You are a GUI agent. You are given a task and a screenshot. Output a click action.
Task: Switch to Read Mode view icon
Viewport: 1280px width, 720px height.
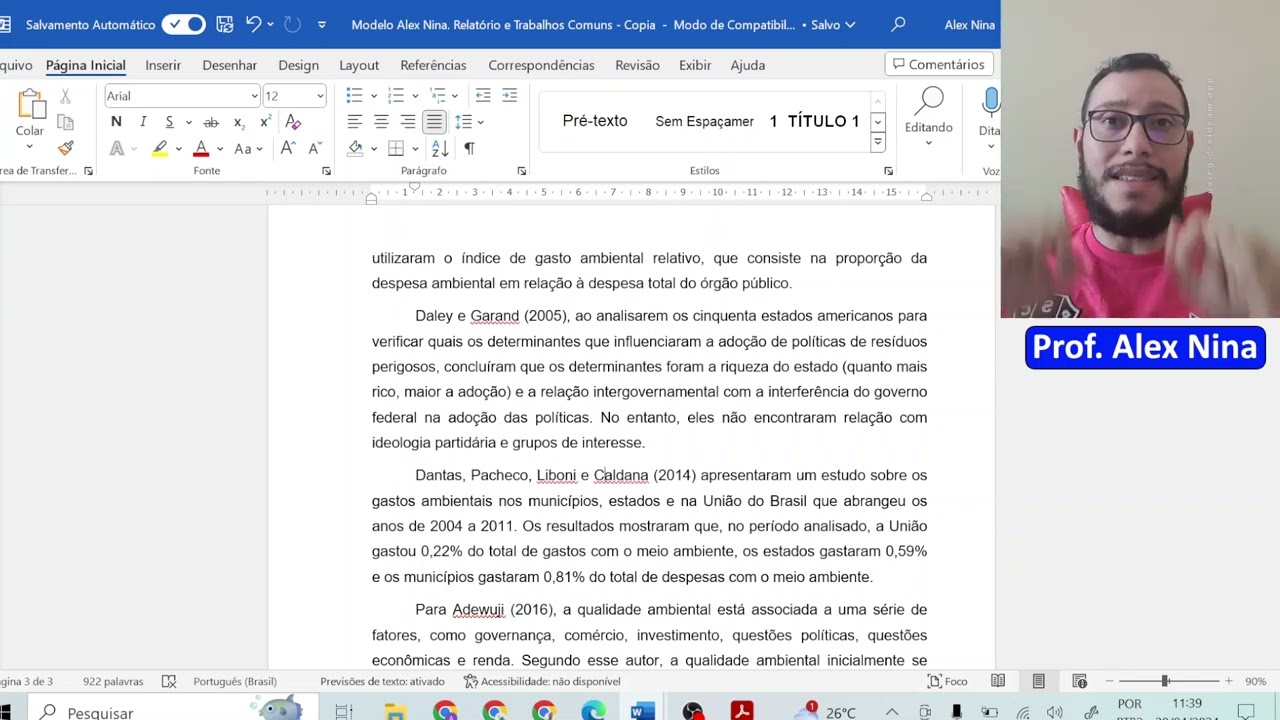click(998, 681)
